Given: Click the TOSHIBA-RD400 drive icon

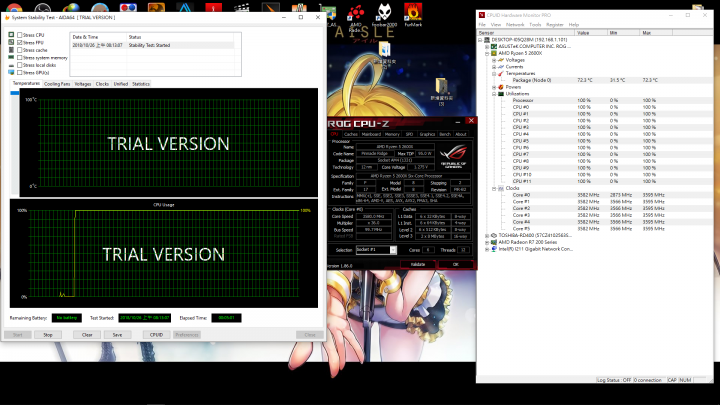Looking at the screenshot, I should tap(494, 236).
